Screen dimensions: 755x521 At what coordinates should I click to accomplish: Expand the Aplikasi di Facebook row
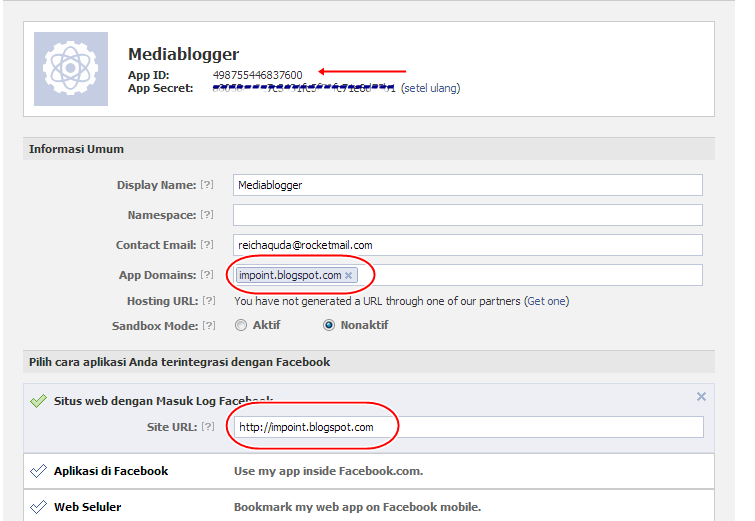pos(369,471)
